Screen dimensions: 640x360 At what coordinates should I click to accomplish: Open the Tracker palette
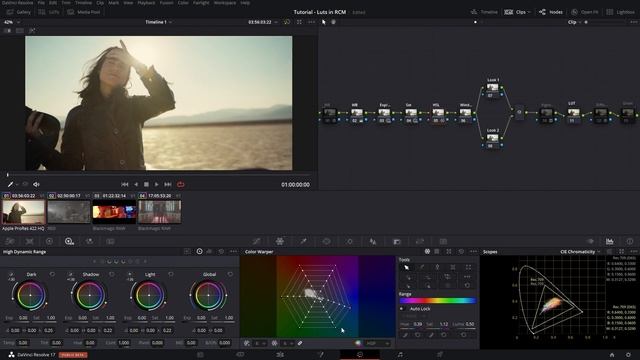click(x=350, y=241)
